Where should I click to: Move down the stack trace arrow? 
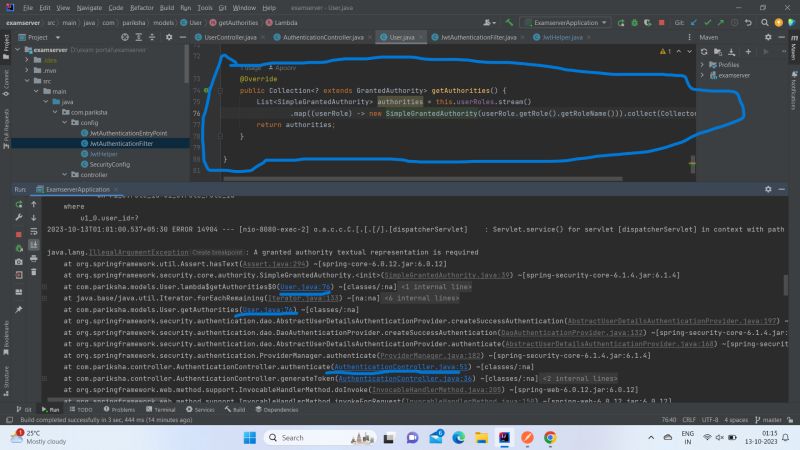pyautogui.click(x=34, y=217)
